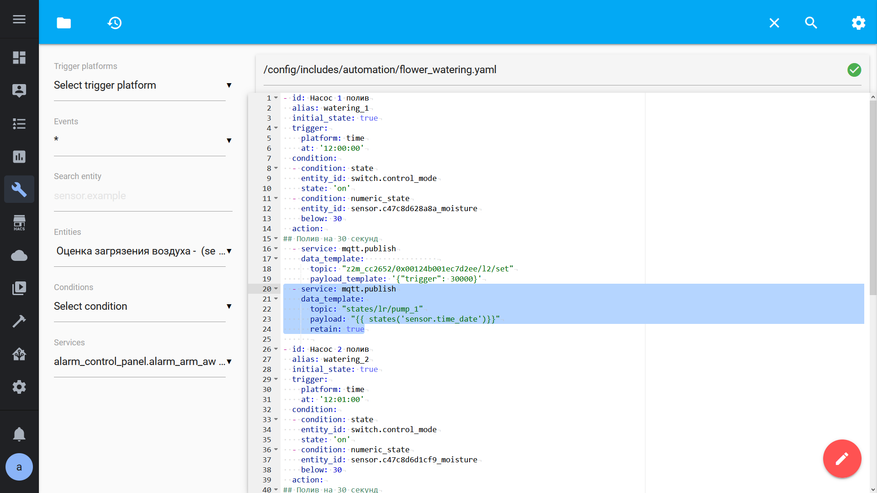The image size is (877, 493).
Task: Show notifications via the bell icon
Action: 19,434
